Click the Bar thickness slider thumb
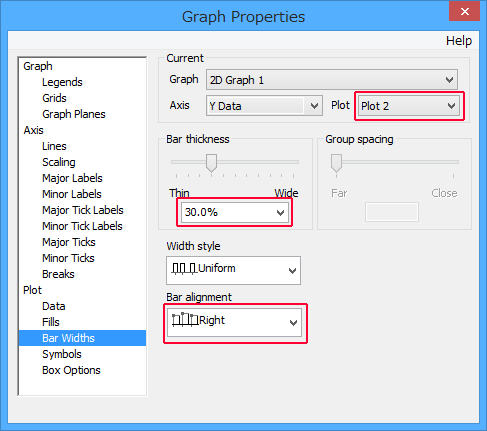The height and width of the screenshot is (431, 487). click(211, 163)
